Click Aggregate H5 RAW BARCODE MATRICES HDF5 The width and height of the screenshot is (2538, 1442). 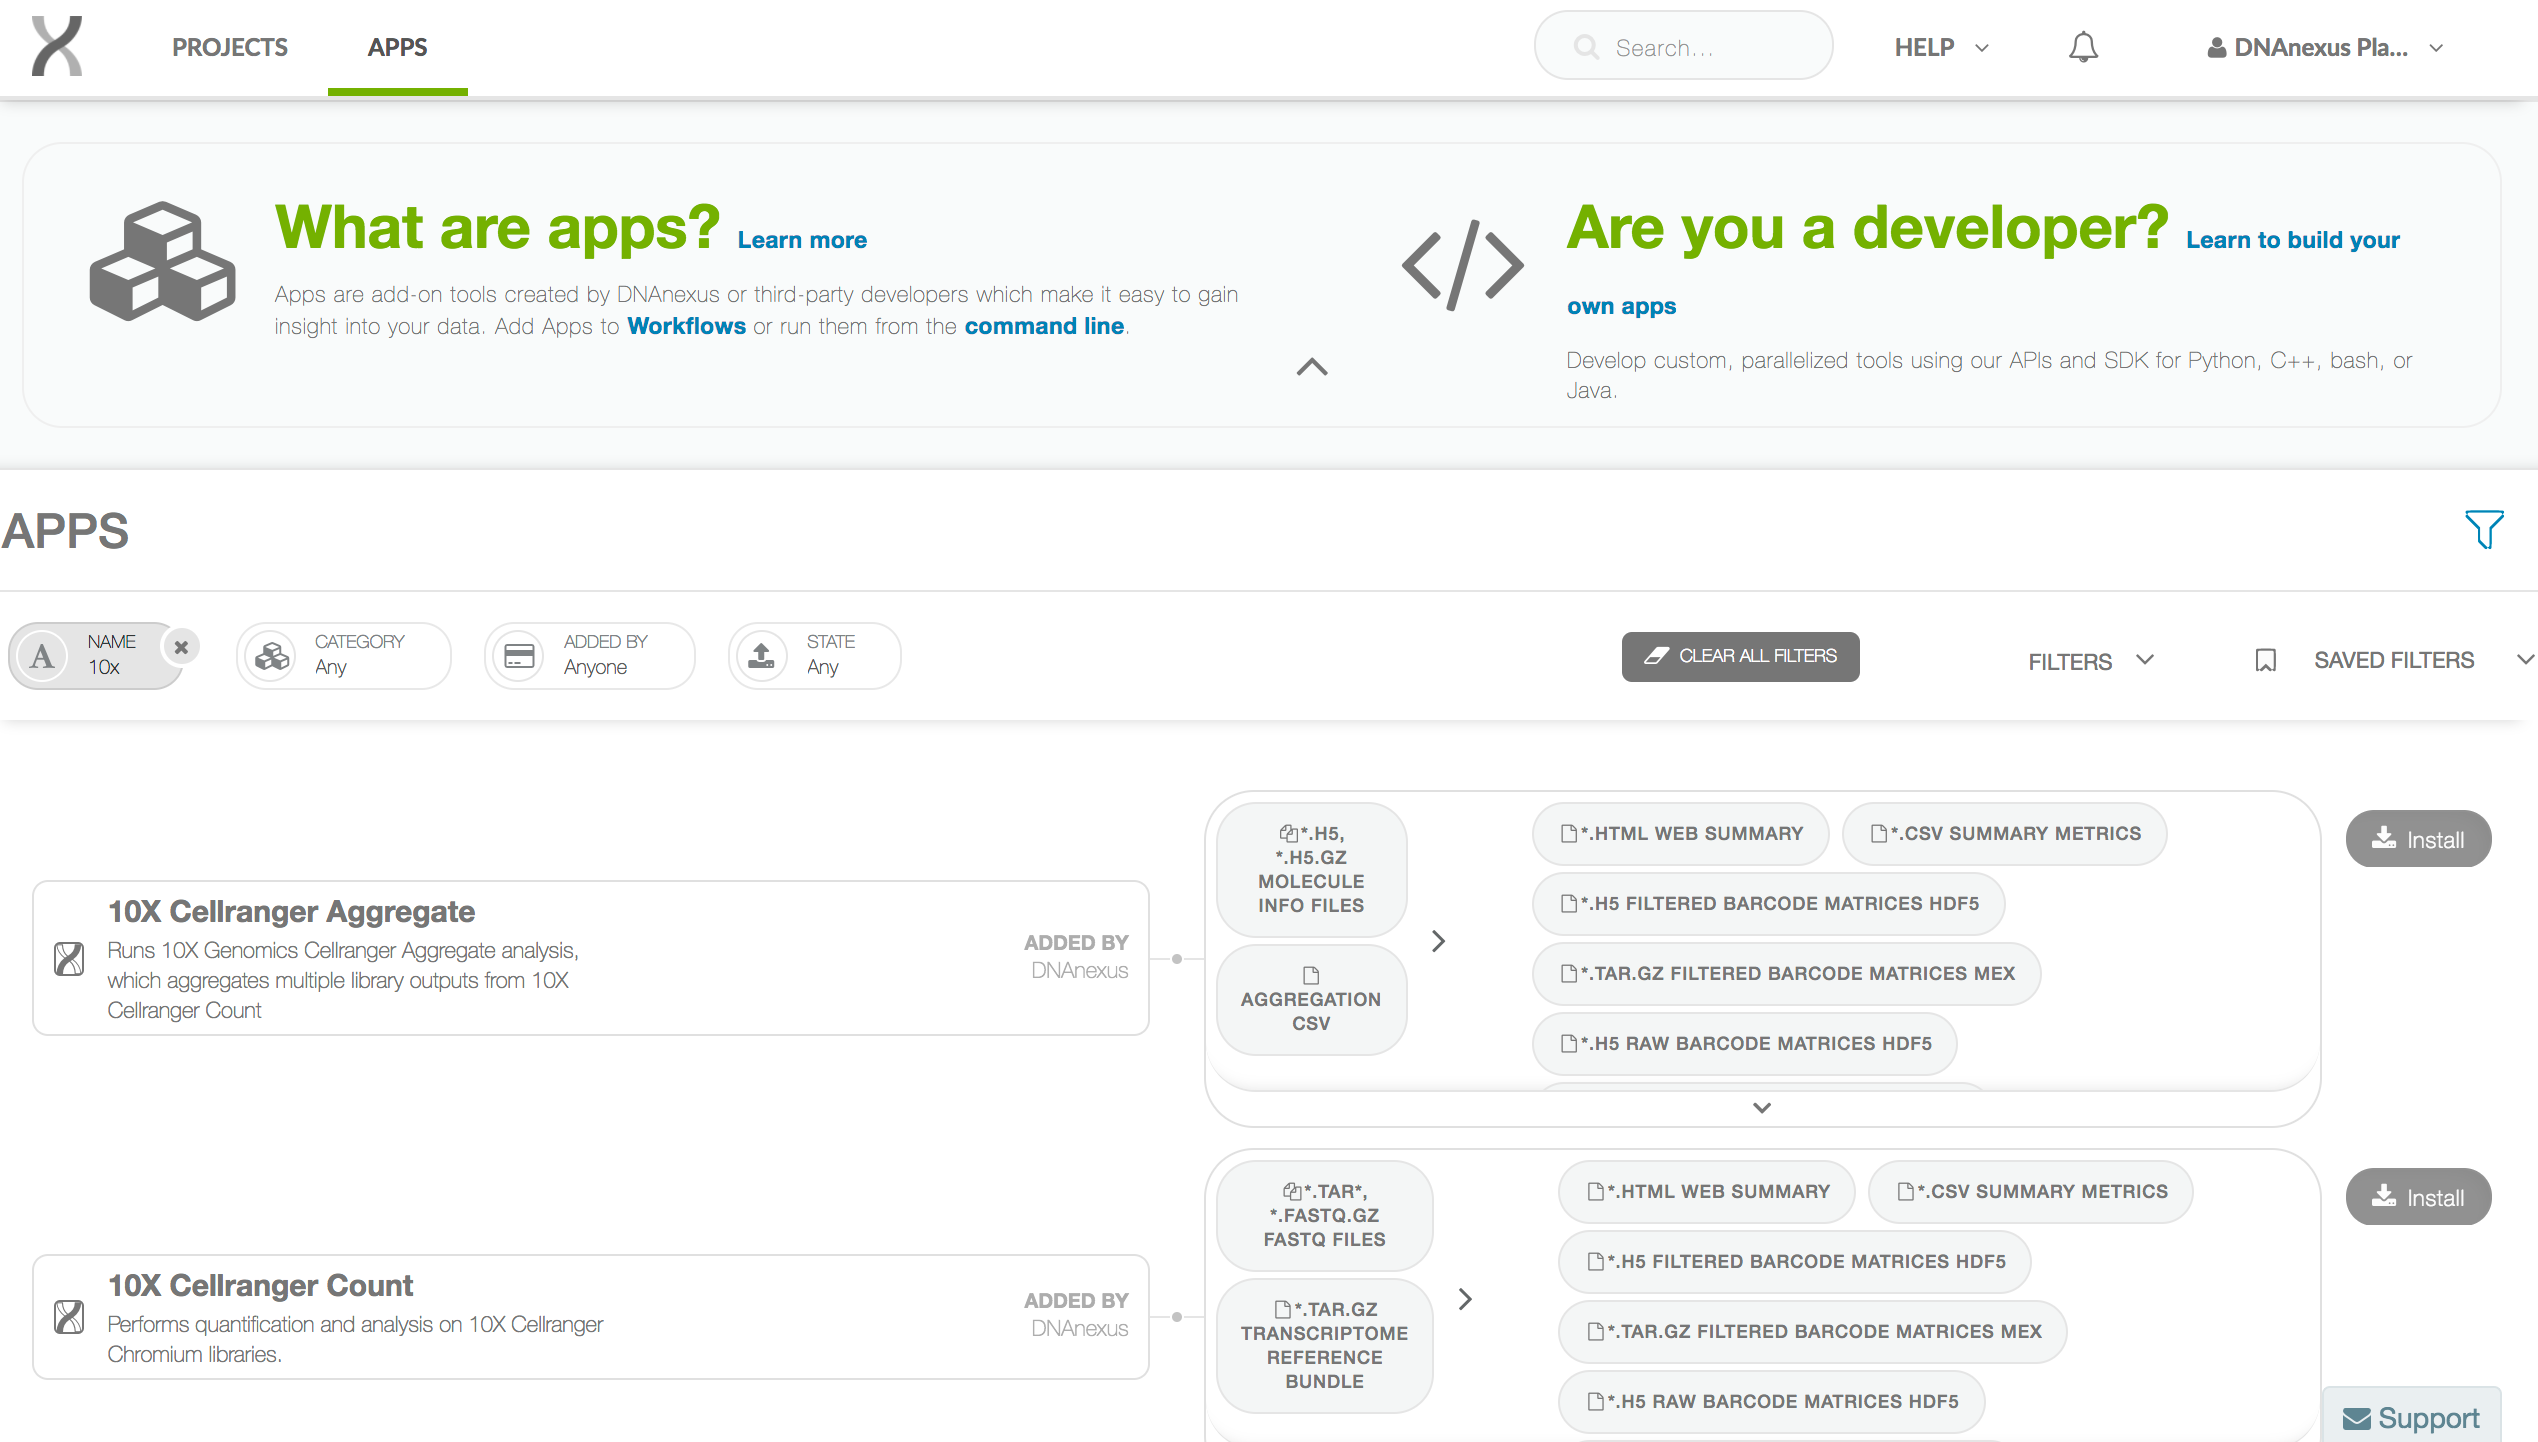coord(1745,1043)
